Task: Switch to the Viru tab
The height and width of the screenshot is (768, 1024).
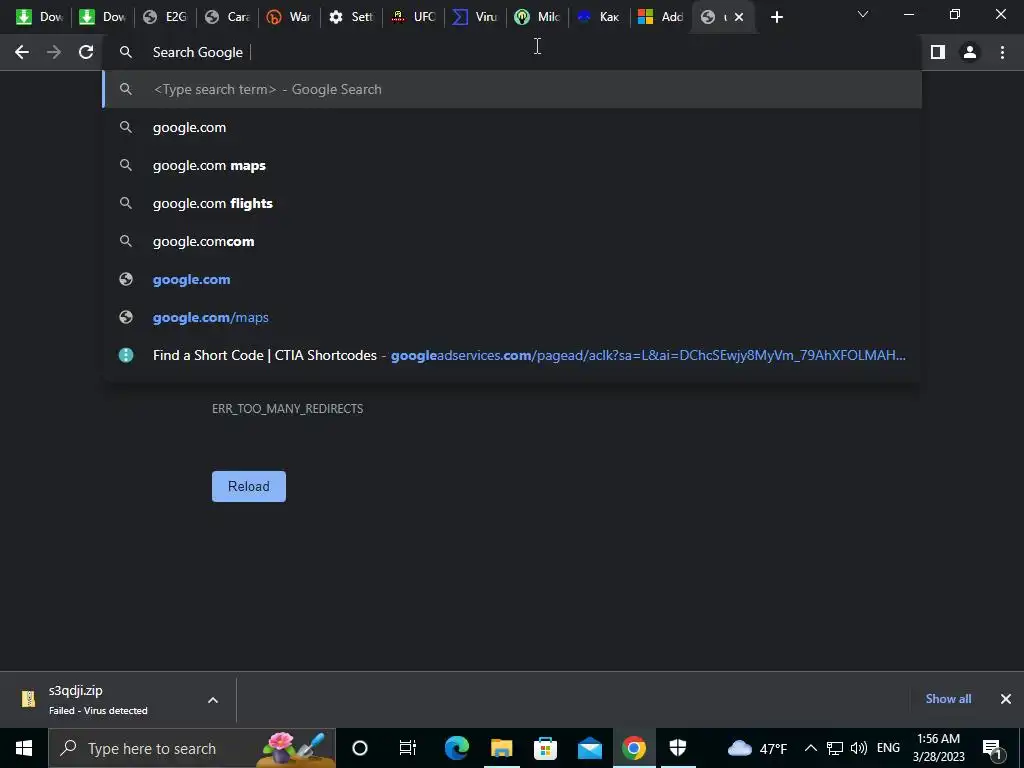Action: (475, 17)
